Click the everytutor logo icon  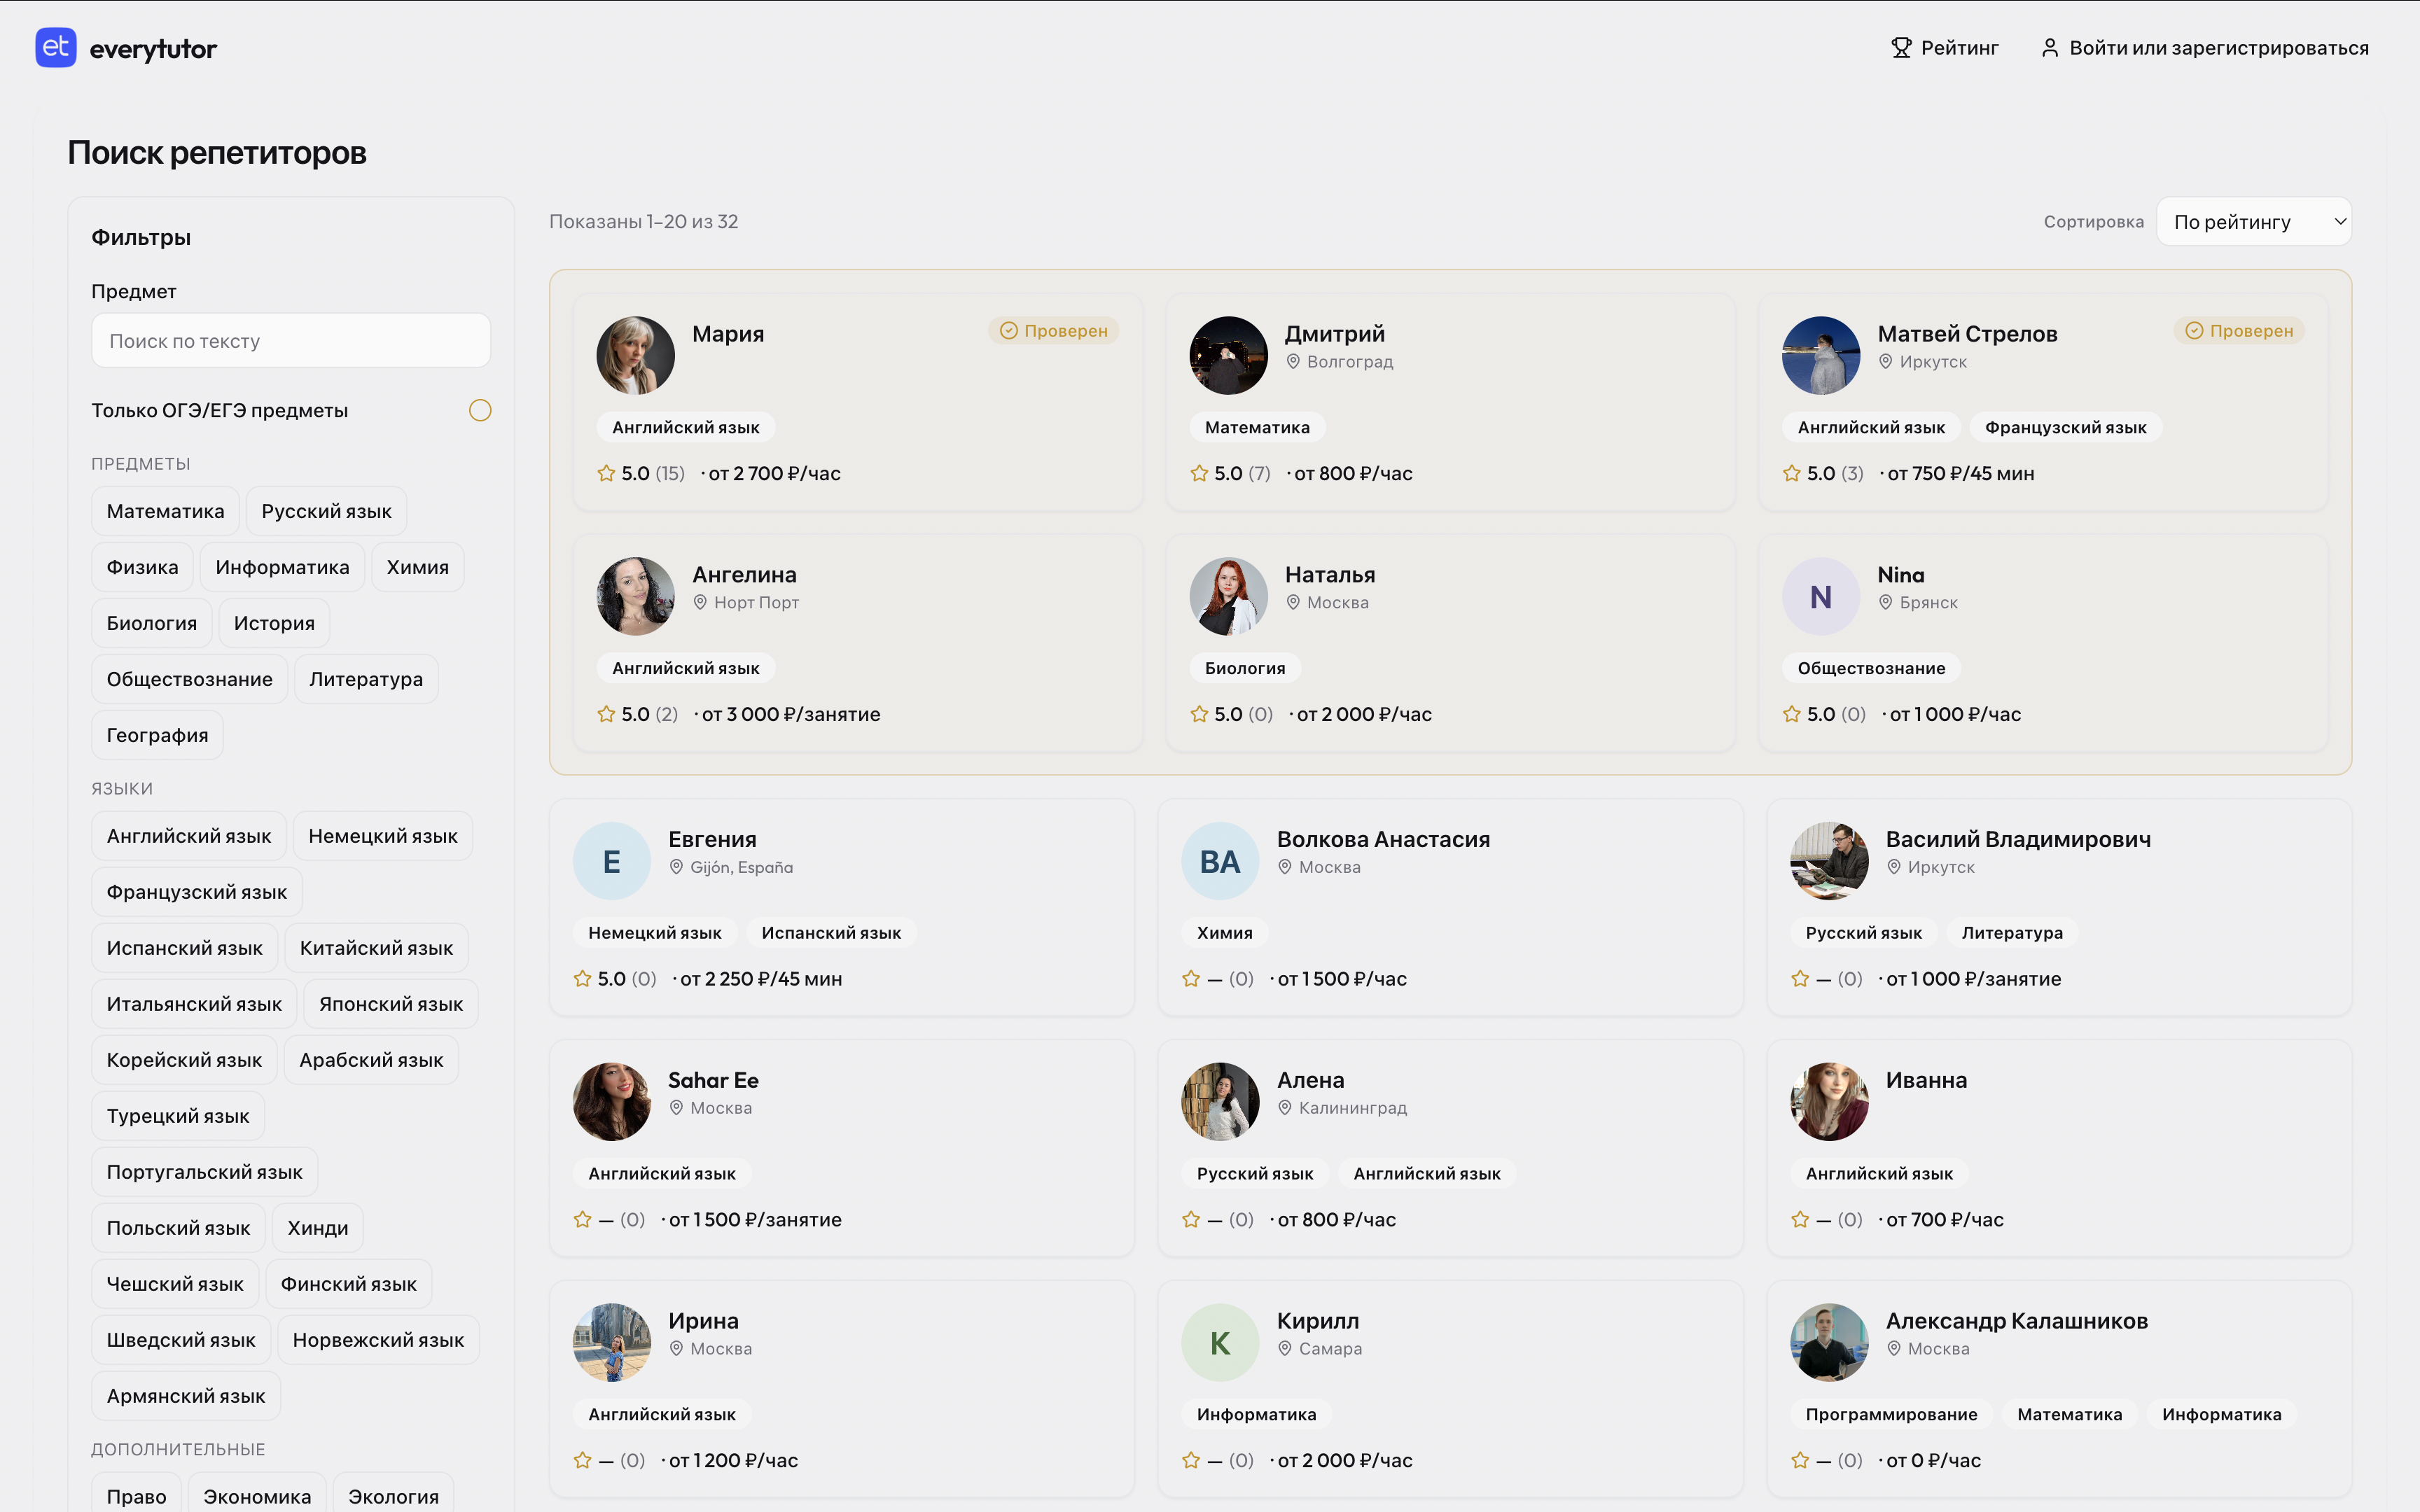[56, 47]
